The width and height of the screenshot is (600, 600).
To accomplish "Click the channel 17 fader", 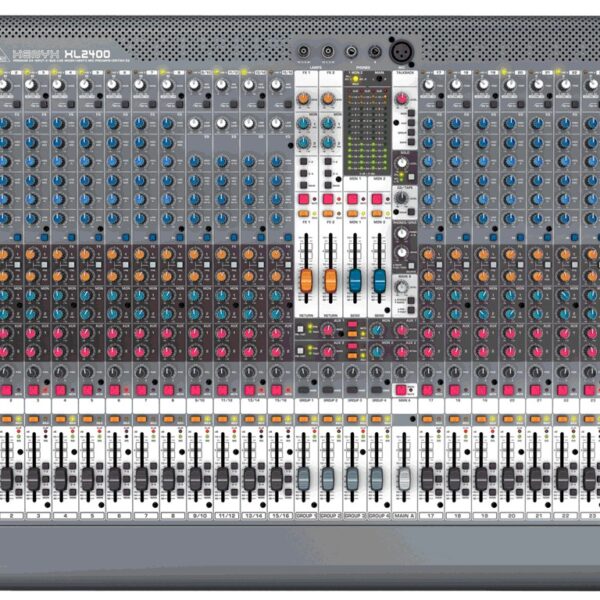I will (430, 476).
